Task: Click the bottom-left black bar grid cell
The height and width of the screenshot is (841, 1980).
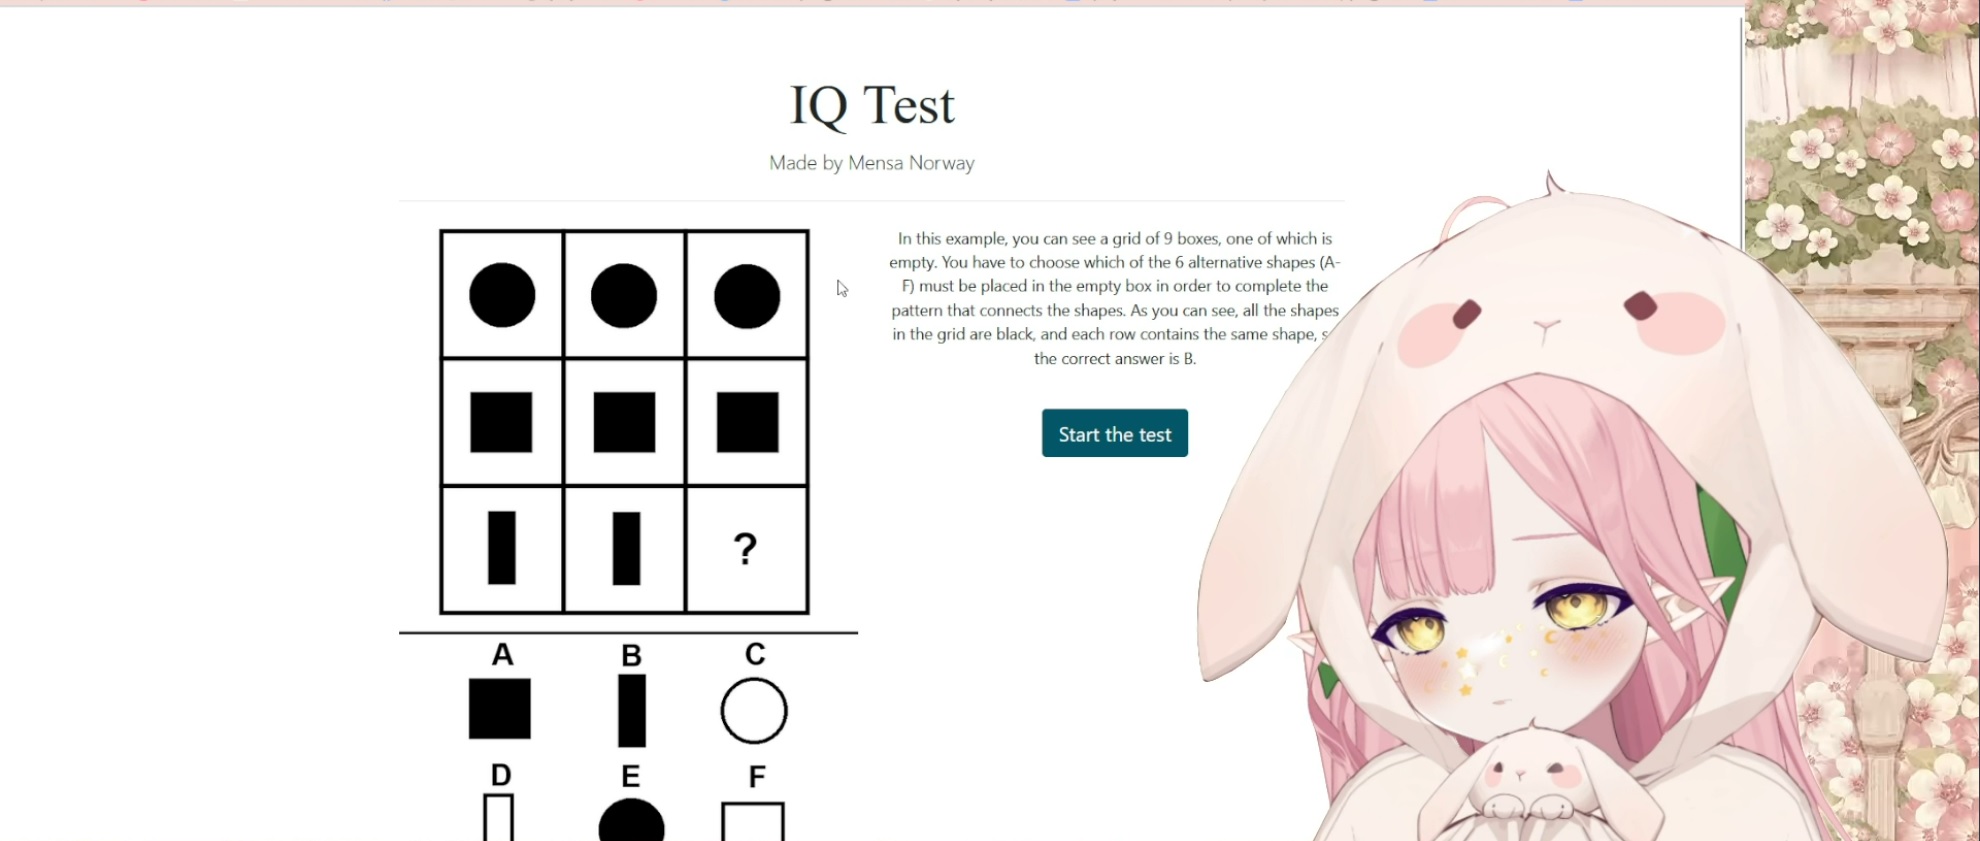Action: click(x=502, y=549)
